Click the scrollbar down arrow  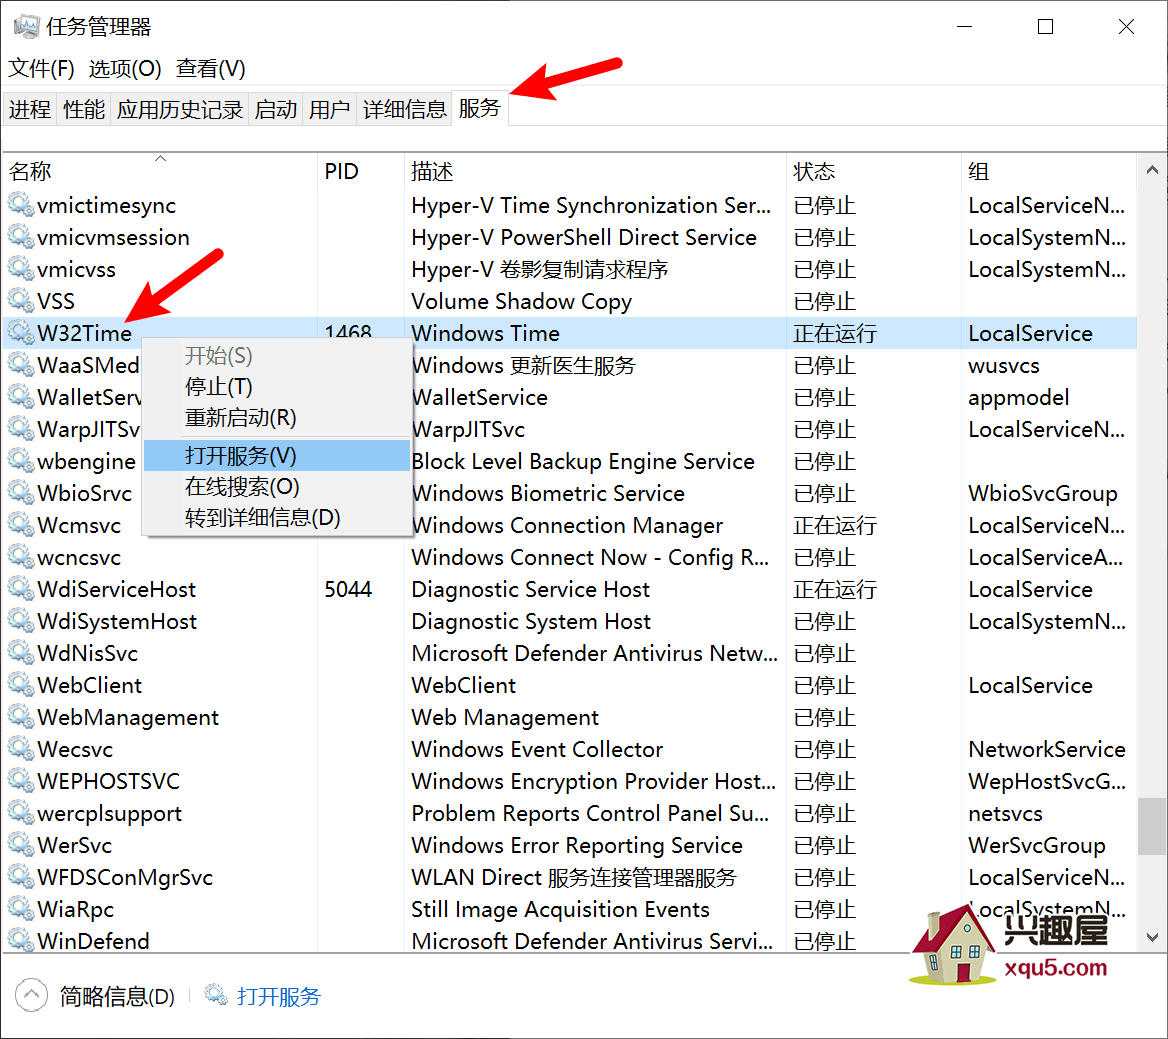(1152, 937)
